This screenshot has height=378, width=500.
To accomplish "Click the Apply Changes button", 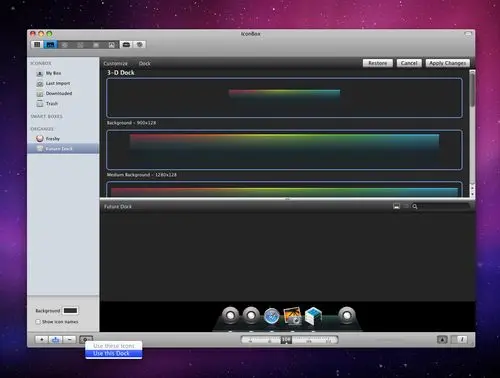I will [448, 63].
